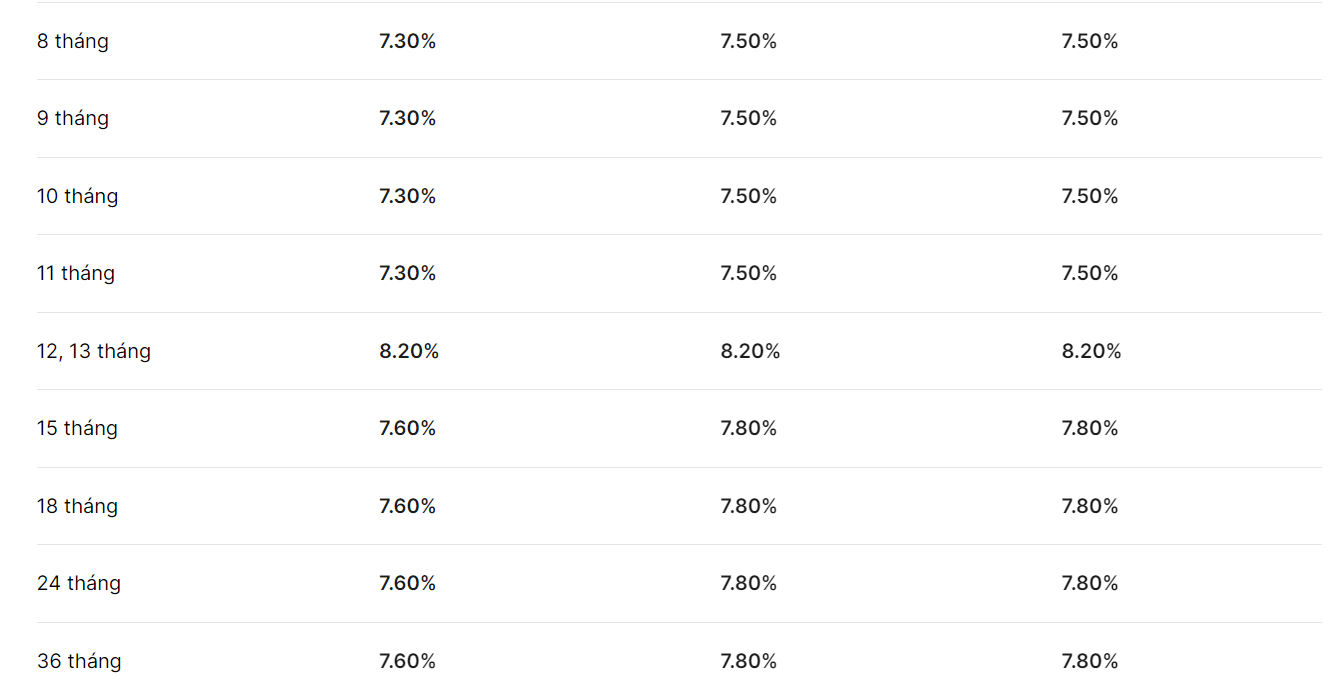The height and width of the screenshot is (692, 1336).
Task: Click the "24 tháng" term label
Action: tap(79, 584)
